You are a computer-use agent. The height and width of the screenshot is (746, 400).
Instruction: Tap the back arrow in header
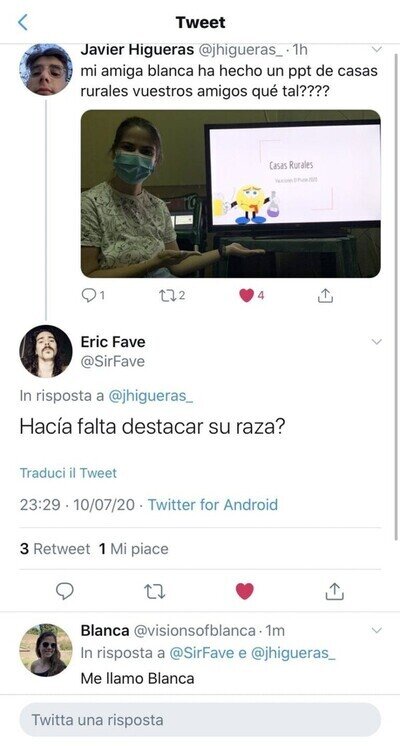pos(22,22)
